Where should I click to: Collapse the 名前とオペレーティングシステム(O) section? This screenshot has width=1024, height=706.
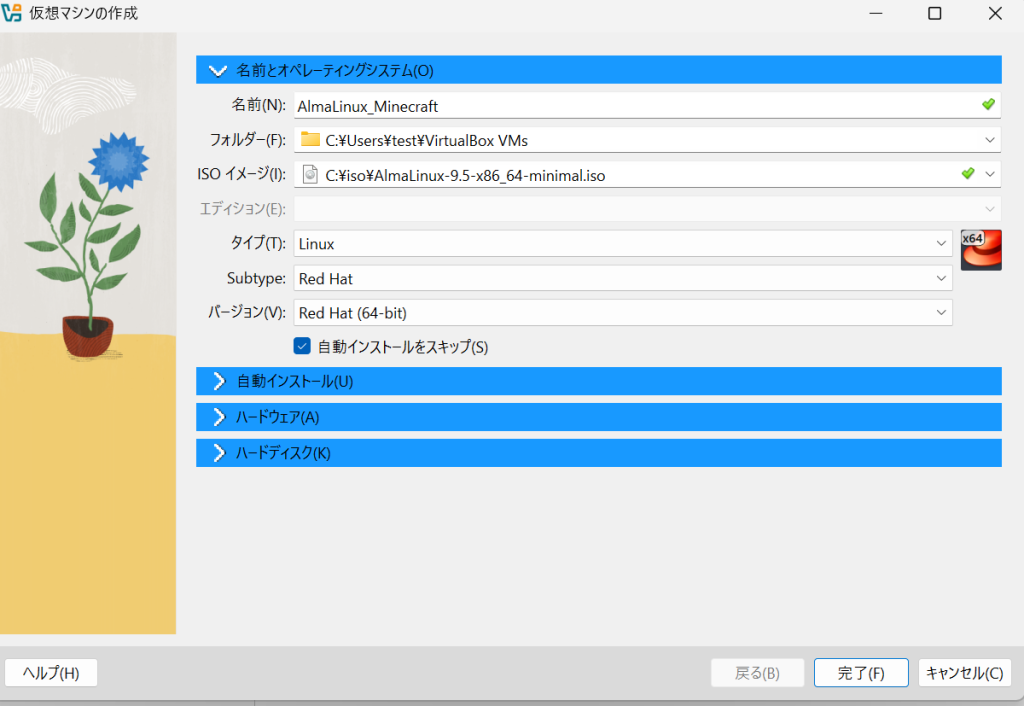pos(599,70)
